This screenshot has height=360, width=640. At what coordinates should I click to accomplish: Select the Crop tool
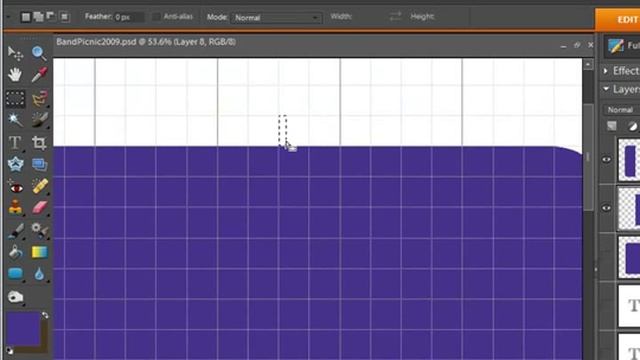(39, 142)
